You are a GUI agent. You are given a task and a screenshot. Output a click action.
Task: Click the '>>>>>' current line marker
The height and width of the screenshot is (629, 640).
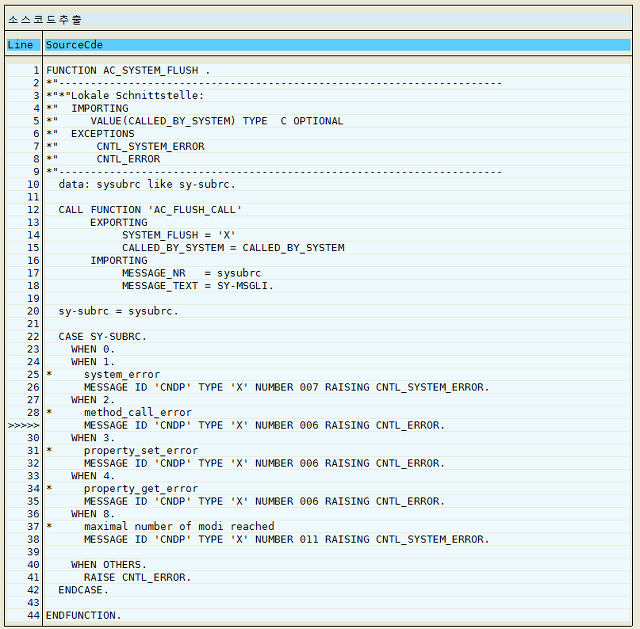(x=24, y=425)
